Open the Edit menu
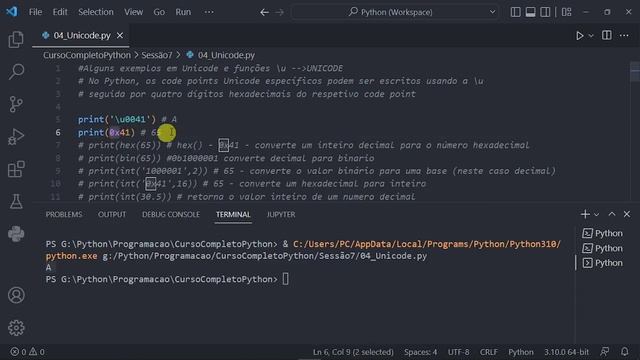 click(60, 12)
